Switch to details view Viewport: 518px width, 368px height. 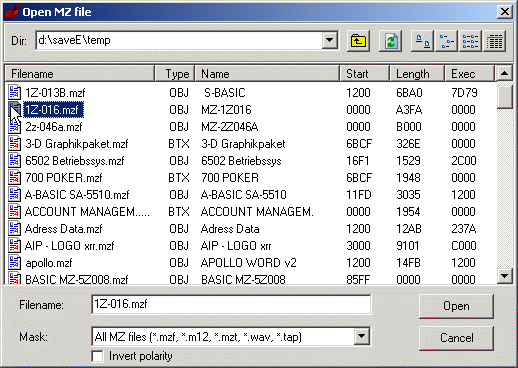click(495, 41)
